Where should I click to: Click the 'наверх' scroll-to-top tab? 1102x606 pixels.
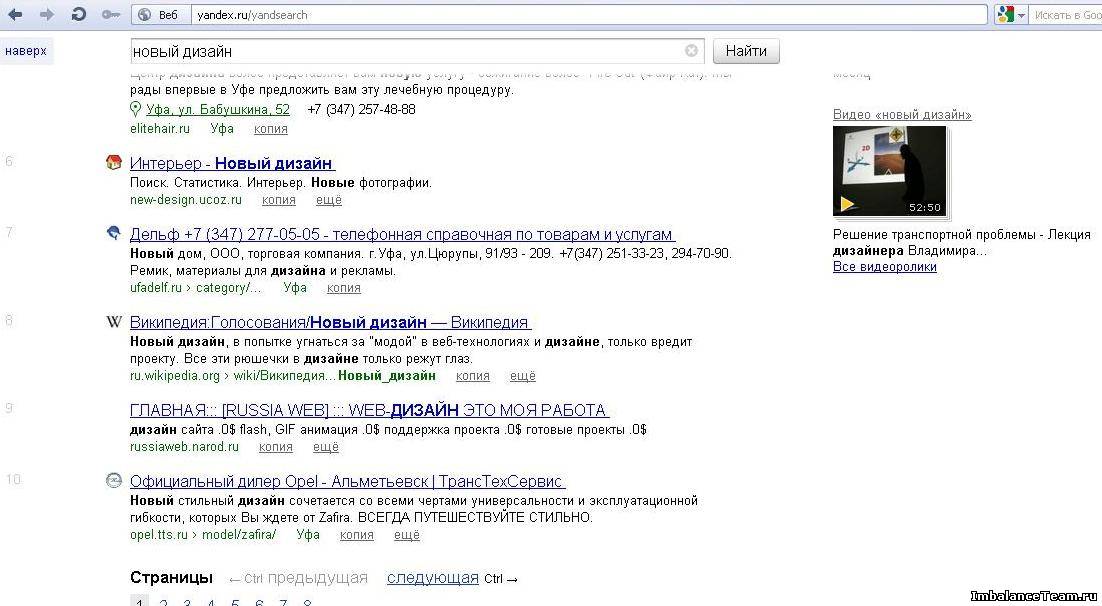pos(26,51)
